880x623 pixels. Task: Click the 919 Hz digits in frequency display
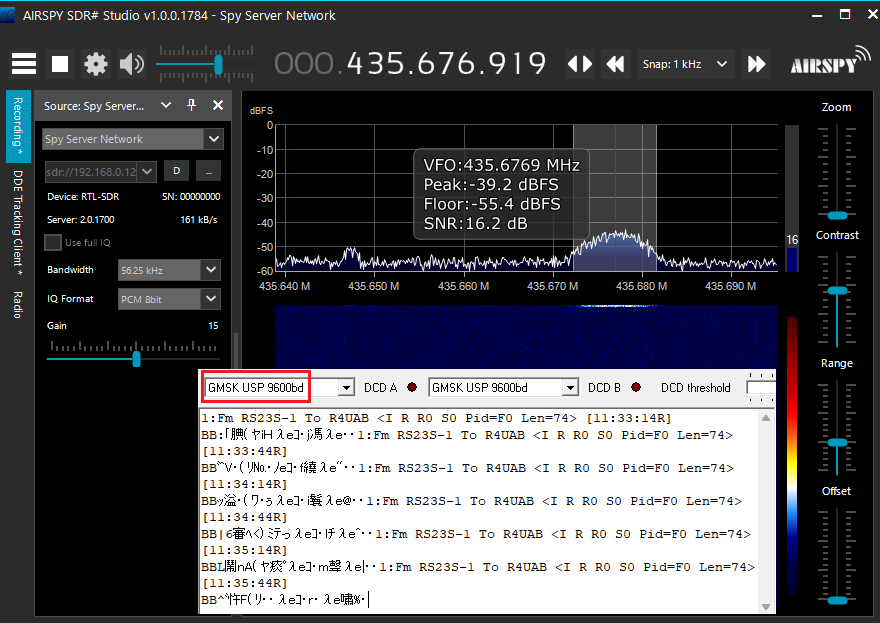516,63
